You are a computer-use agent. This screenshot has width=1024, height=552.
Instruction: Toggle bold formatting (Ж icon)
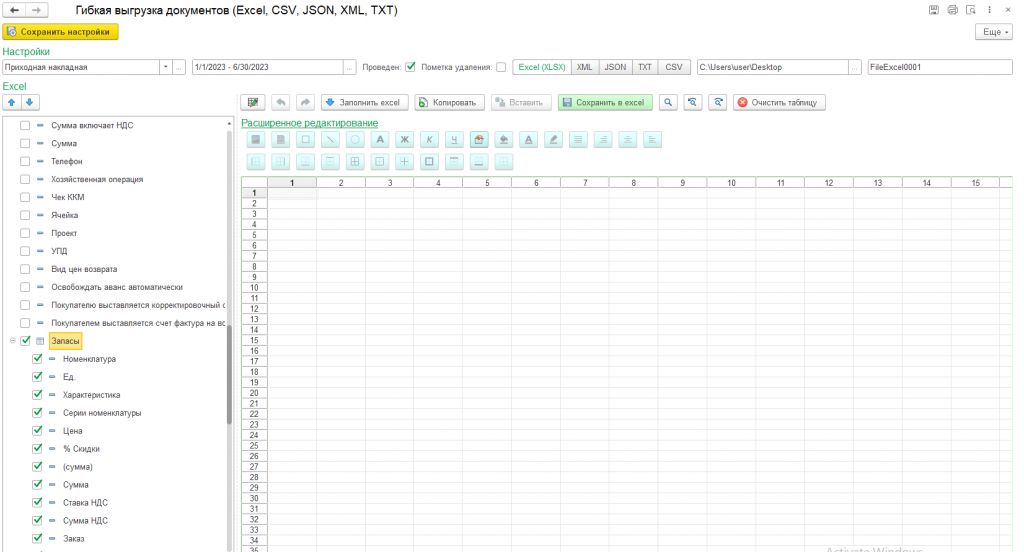click(404, 140)
